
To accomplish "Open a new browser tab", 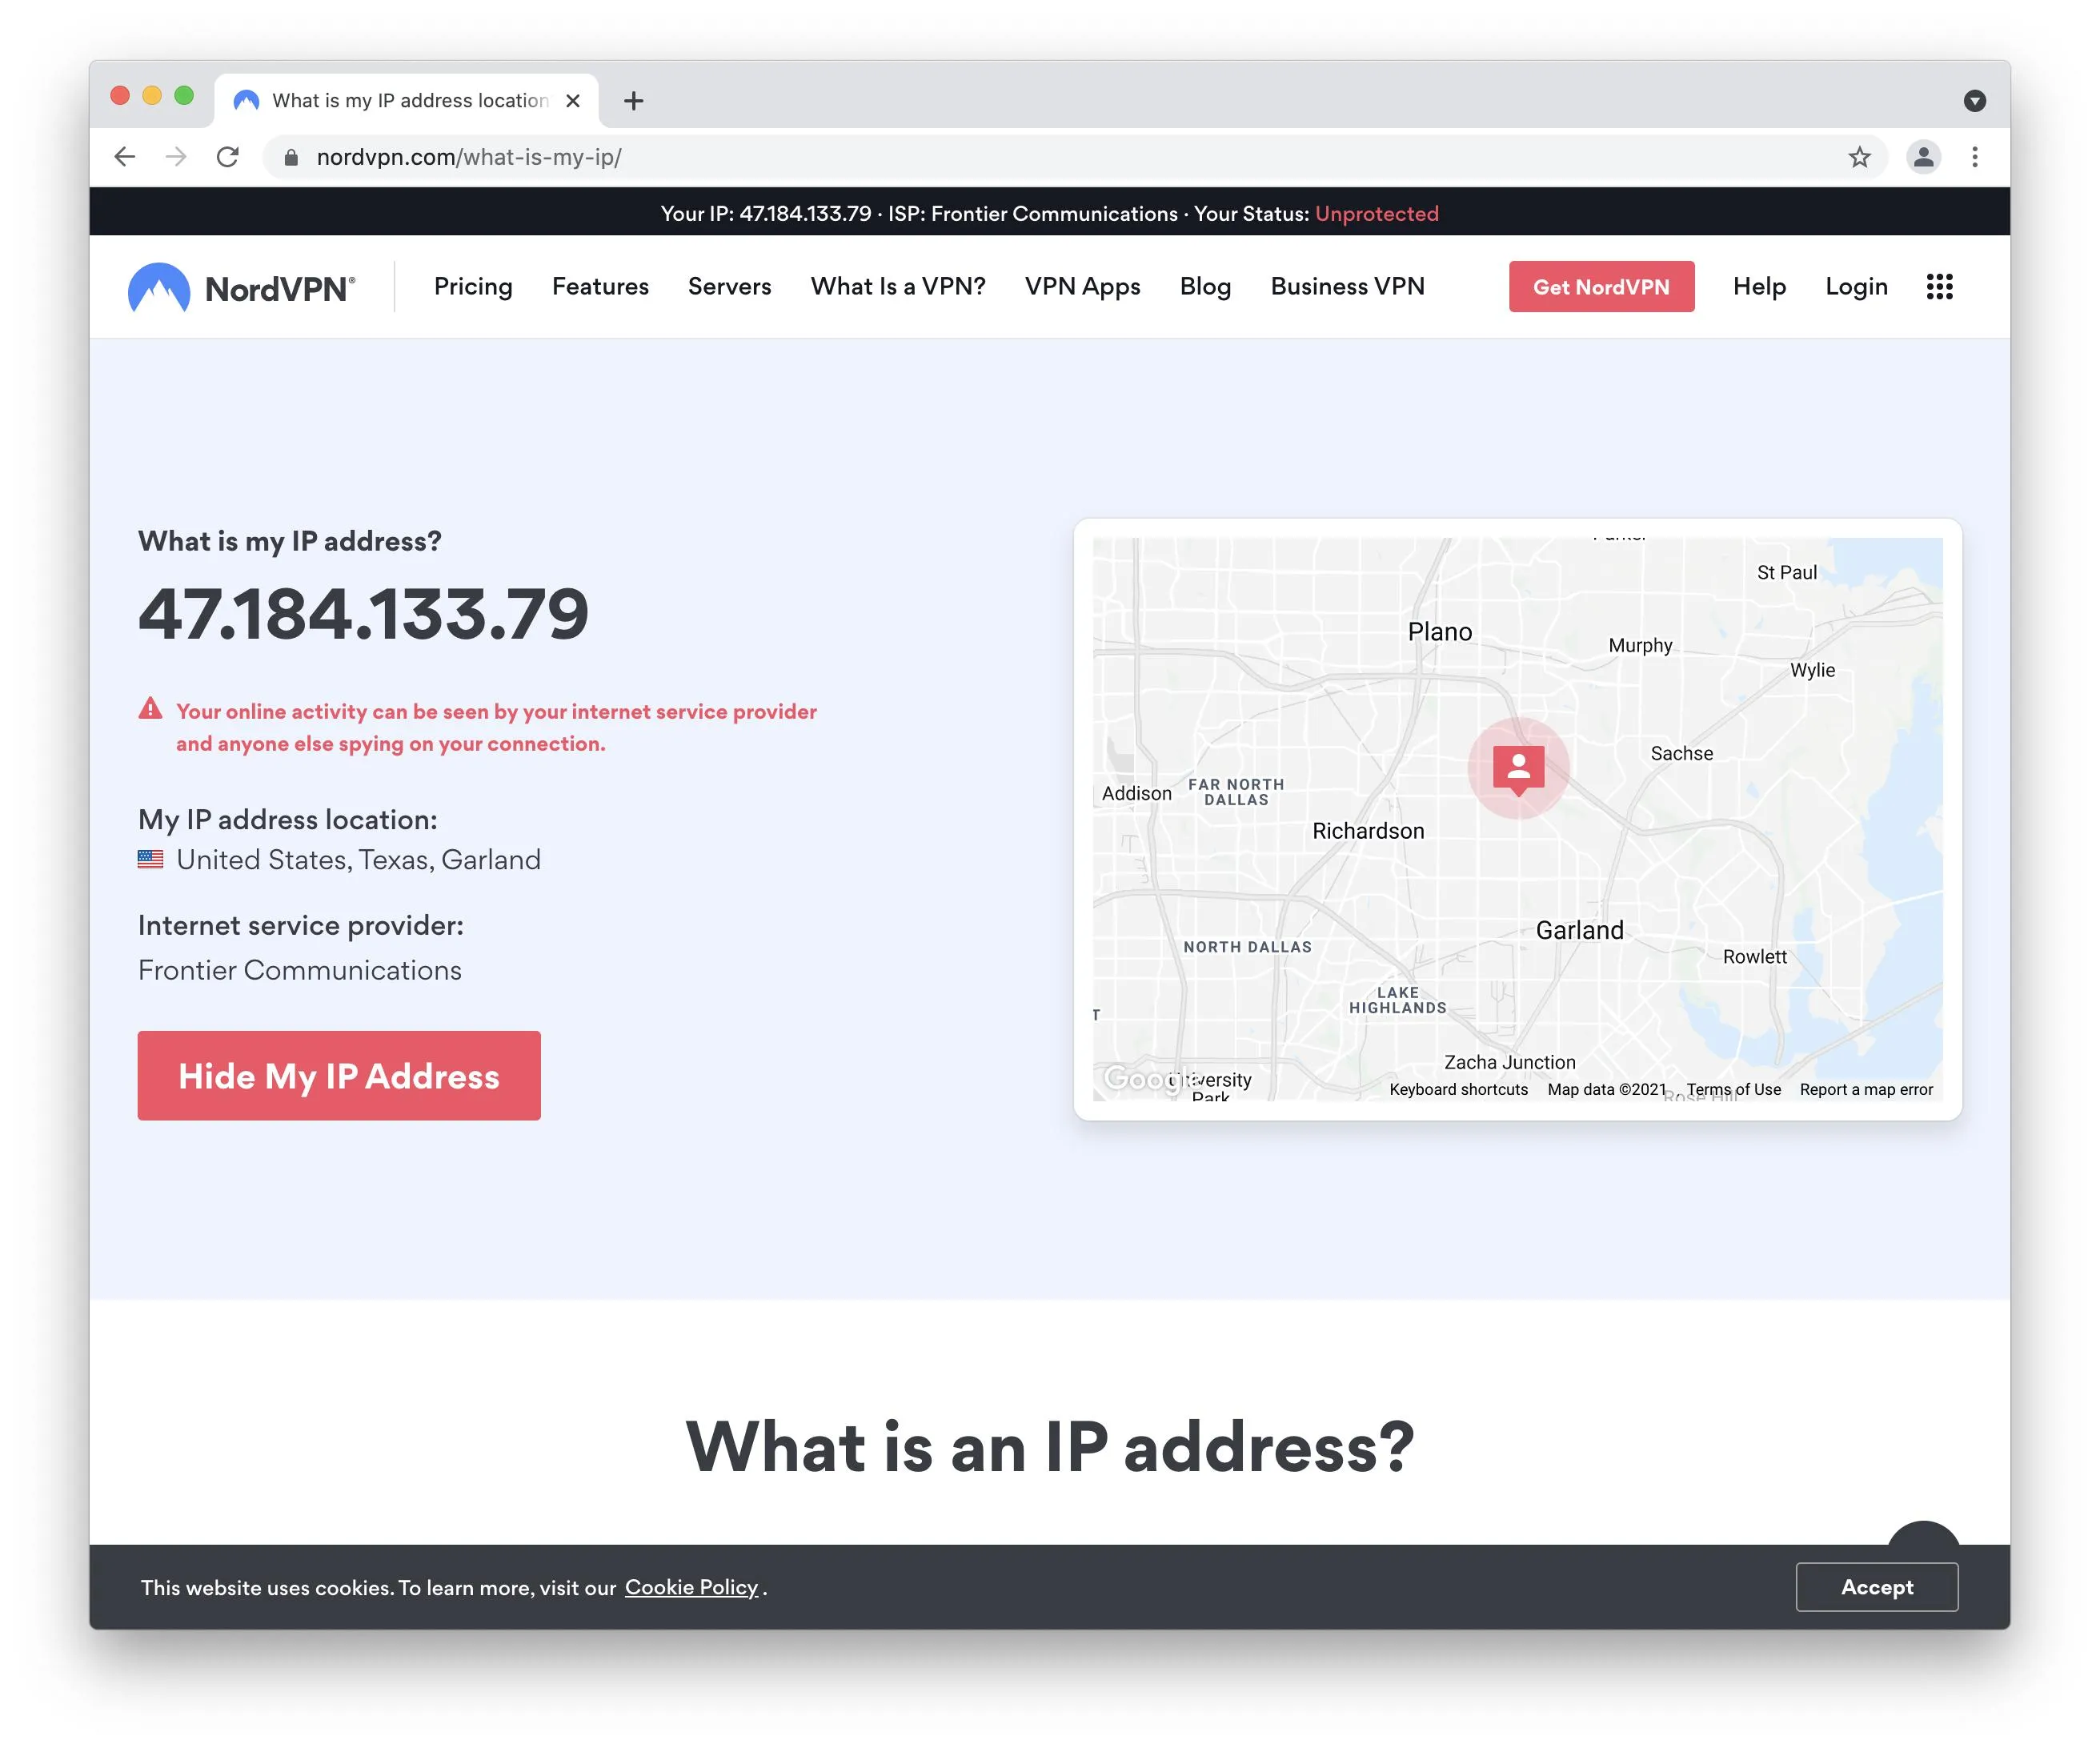I will (x=633, y=101).
